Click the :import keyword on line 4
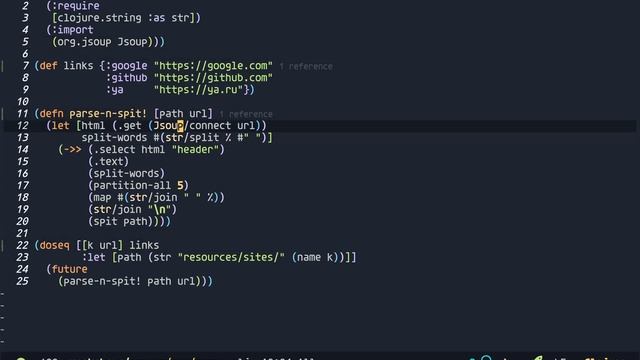640x360 pixels. coord(73,30)
